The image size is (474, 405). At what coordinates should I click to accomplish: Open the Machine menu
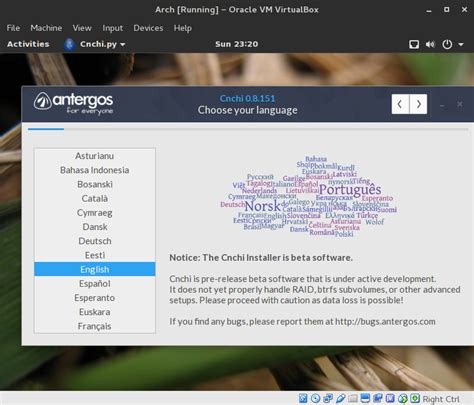(x=46, y=28)
